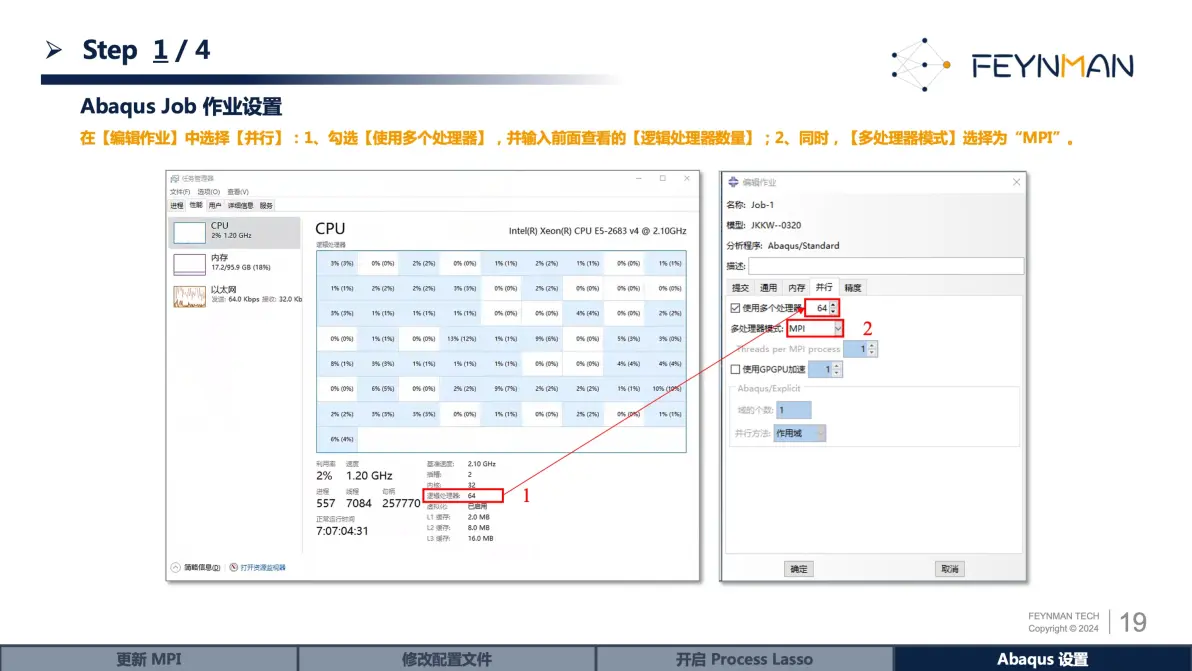The image size is (1192, 671).
Task: Select the CPU performance graph thumbnail
Action: click(189, 232)
